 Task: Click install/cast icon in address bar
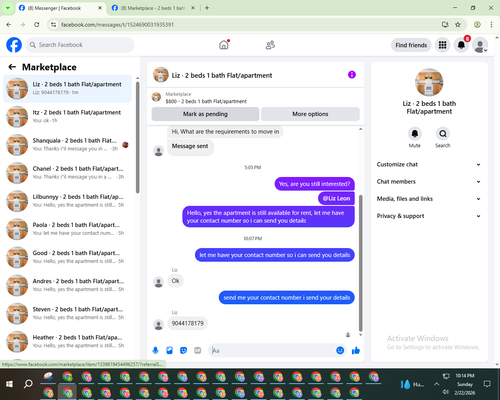point(445,24)
